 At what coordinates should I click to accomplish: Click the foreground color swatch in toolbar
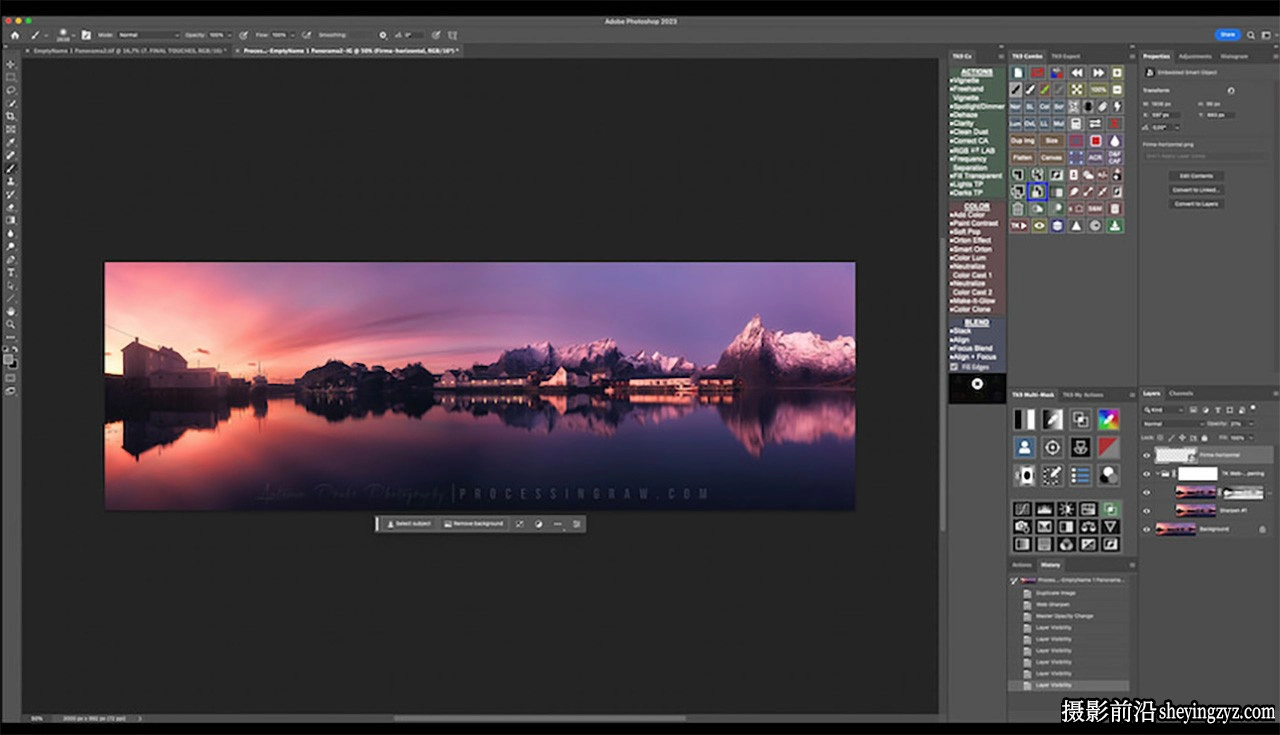[9, 357]
